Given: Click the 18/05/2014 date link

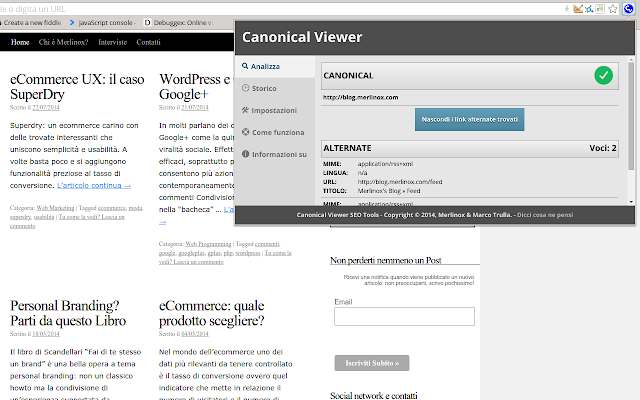Looking at the screenshot, I should [46, 334].
